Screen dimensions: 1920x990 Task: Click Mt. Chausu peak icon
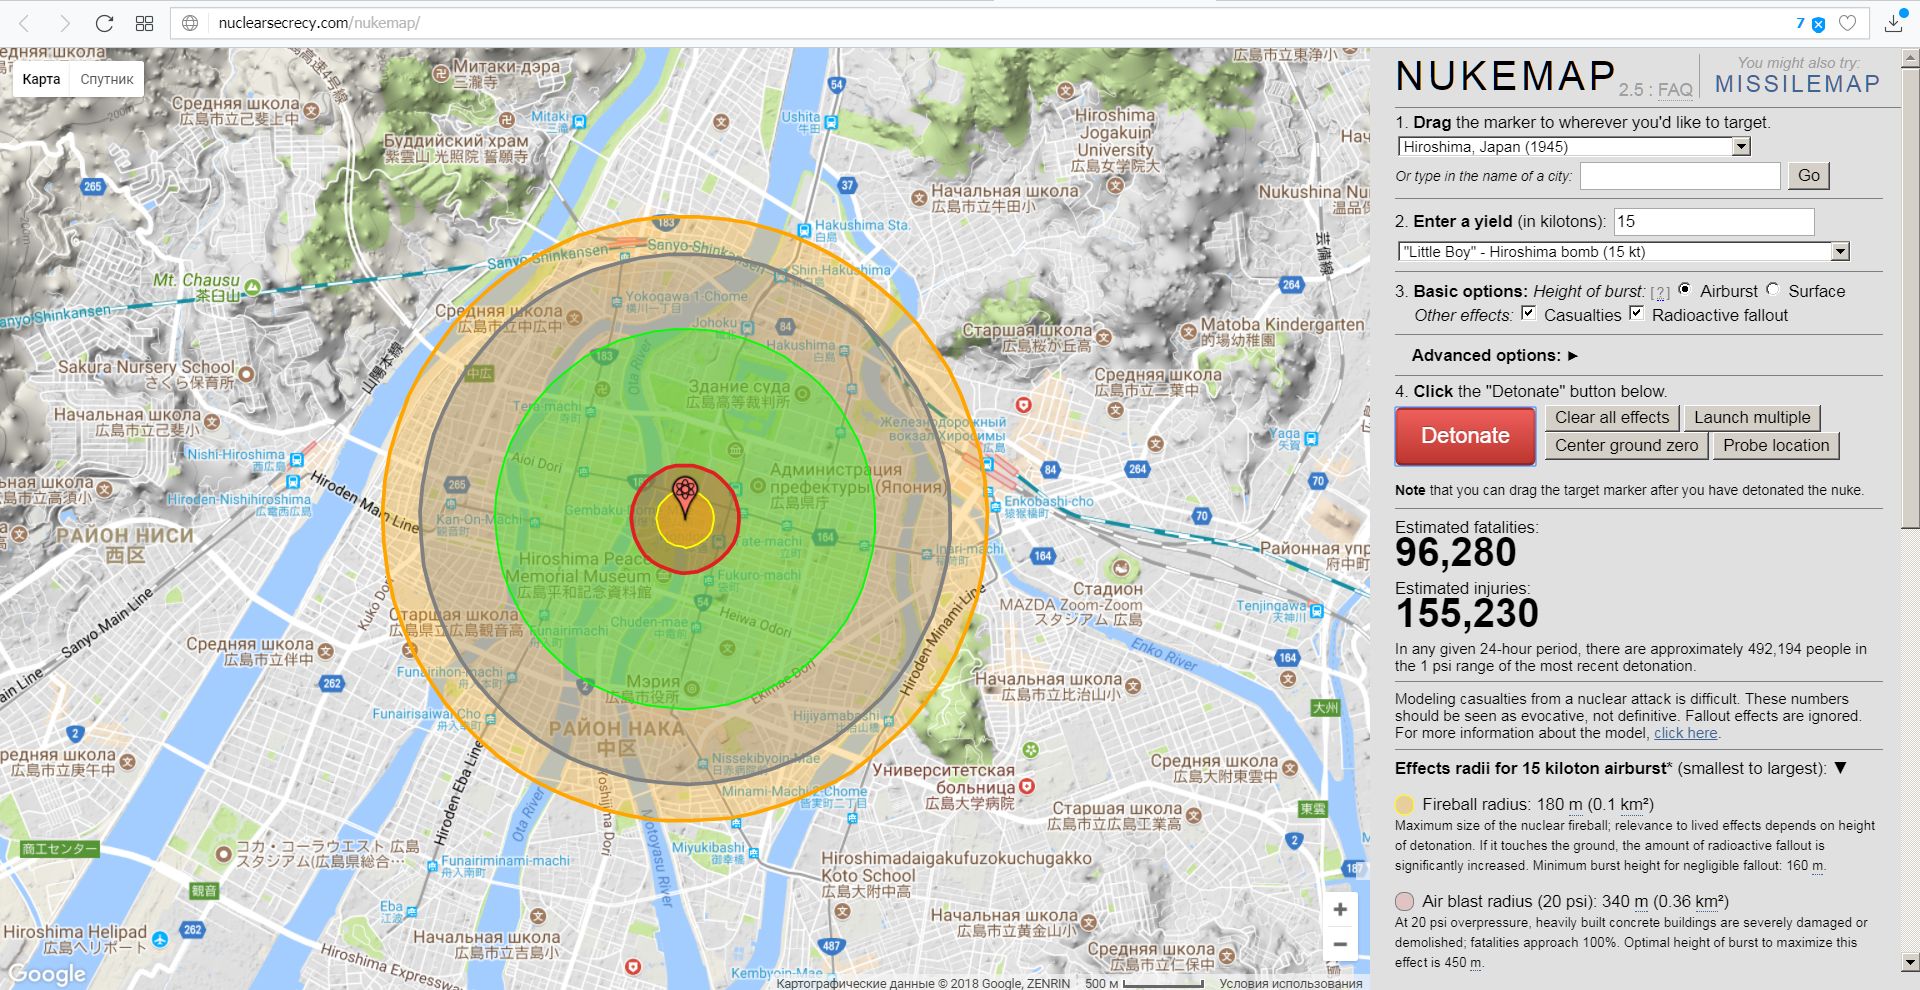point(252,288)
